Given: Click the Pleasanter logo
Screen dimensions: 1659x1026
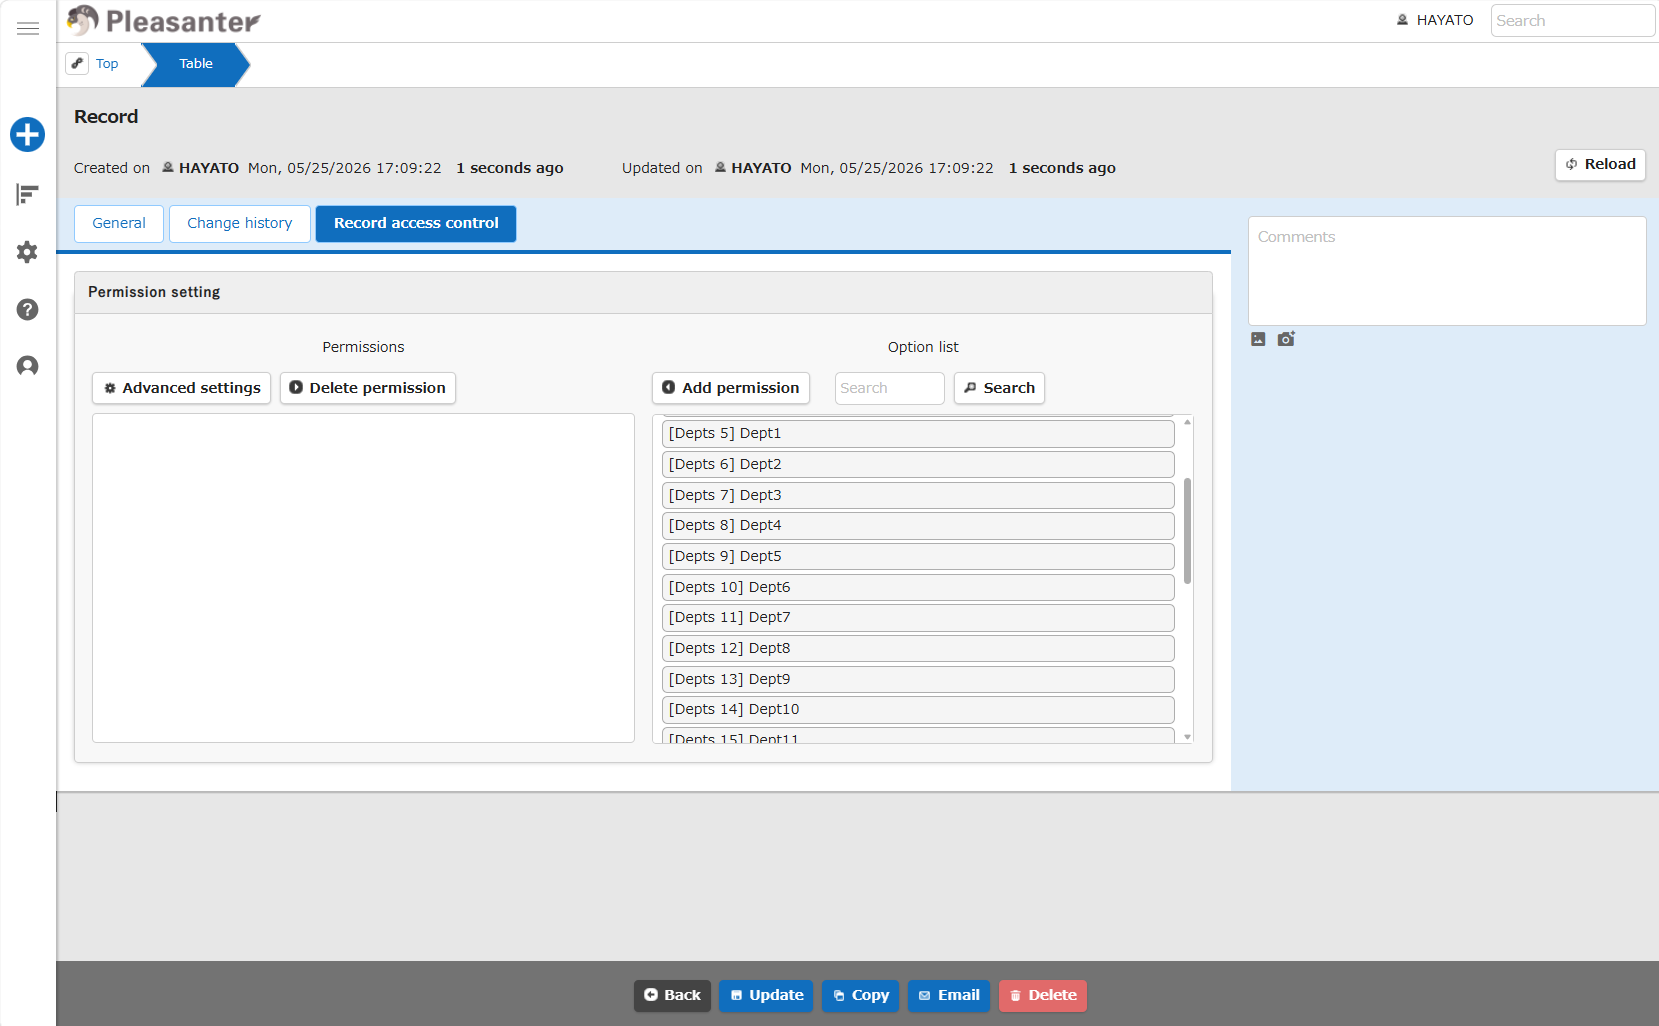Looking at the screenshot, I should point(163,21).
